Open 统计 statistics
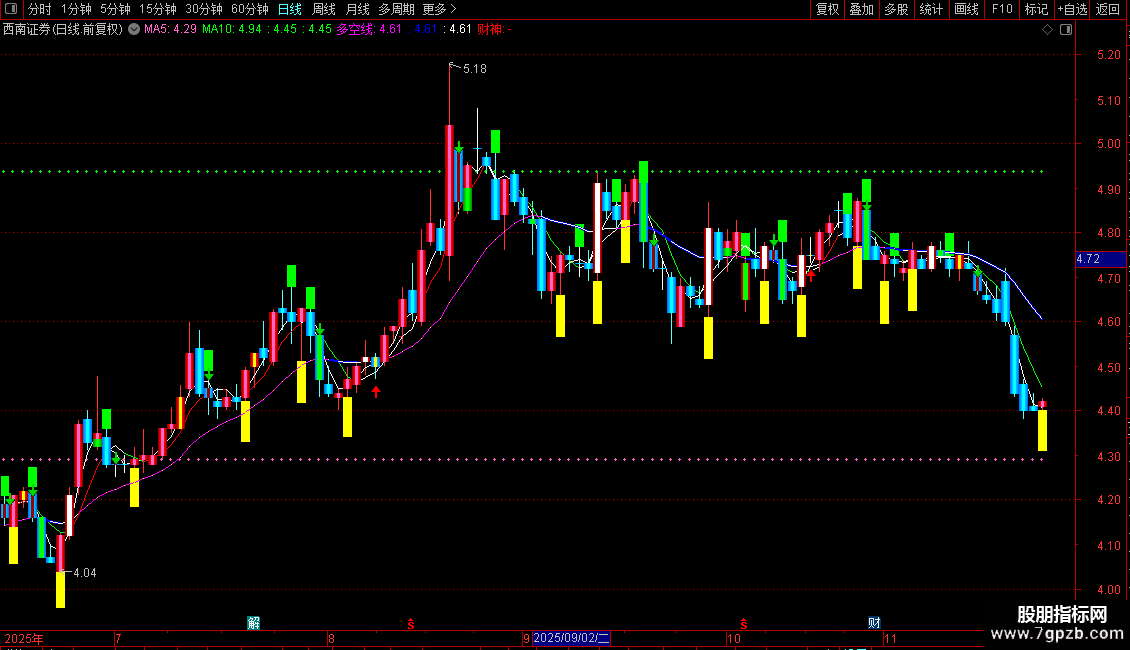Screen dimensions: 1130x650 [931, 9]
